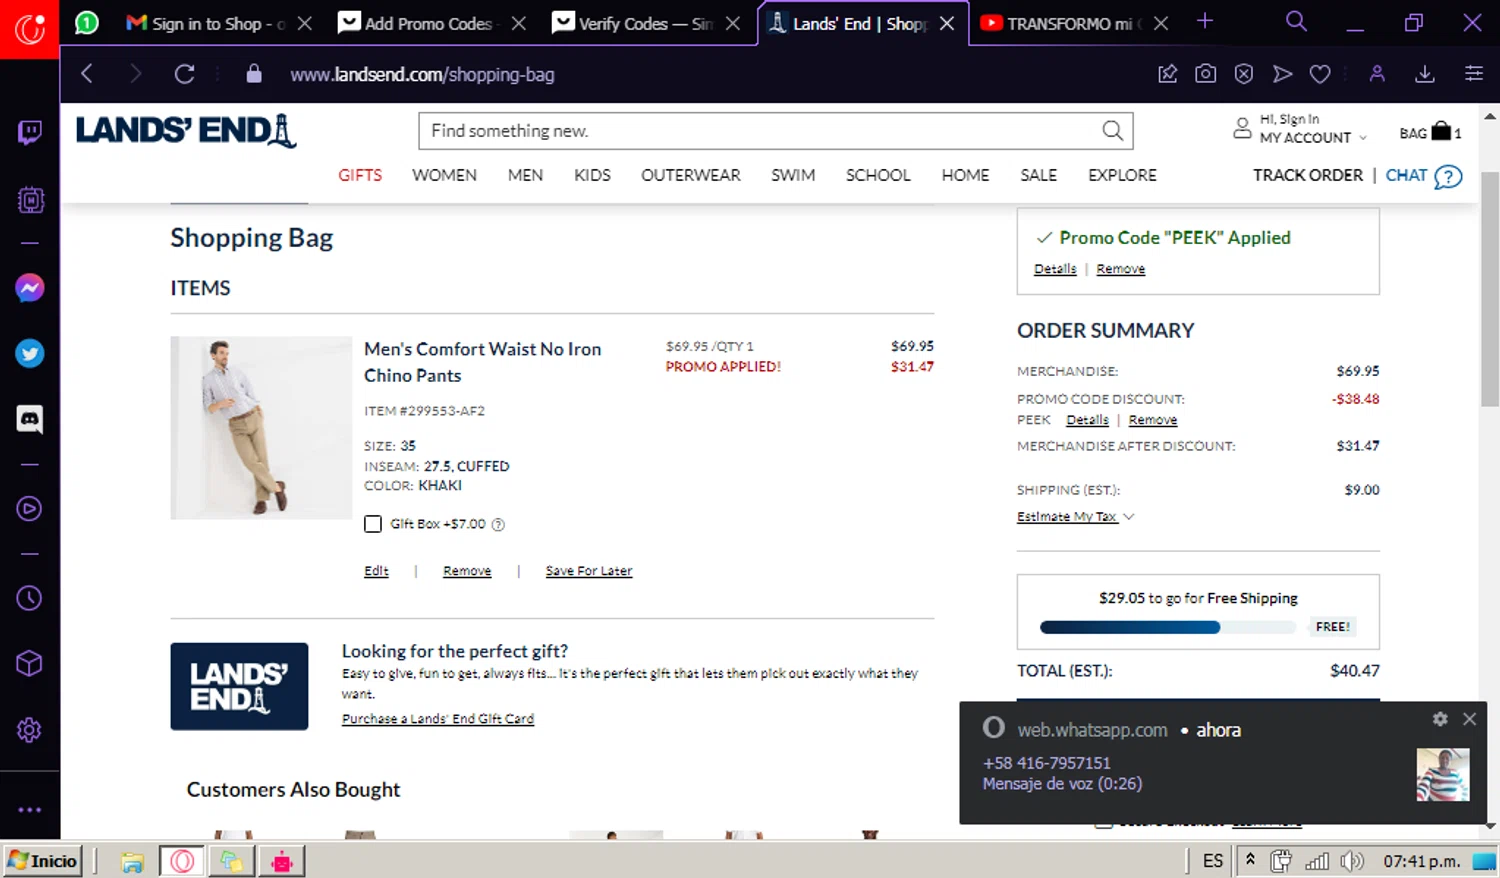Screen dimensions: 1500x878
Task: Switch to the WhatsApp pinned tab
Action: (x=87, y=23)
